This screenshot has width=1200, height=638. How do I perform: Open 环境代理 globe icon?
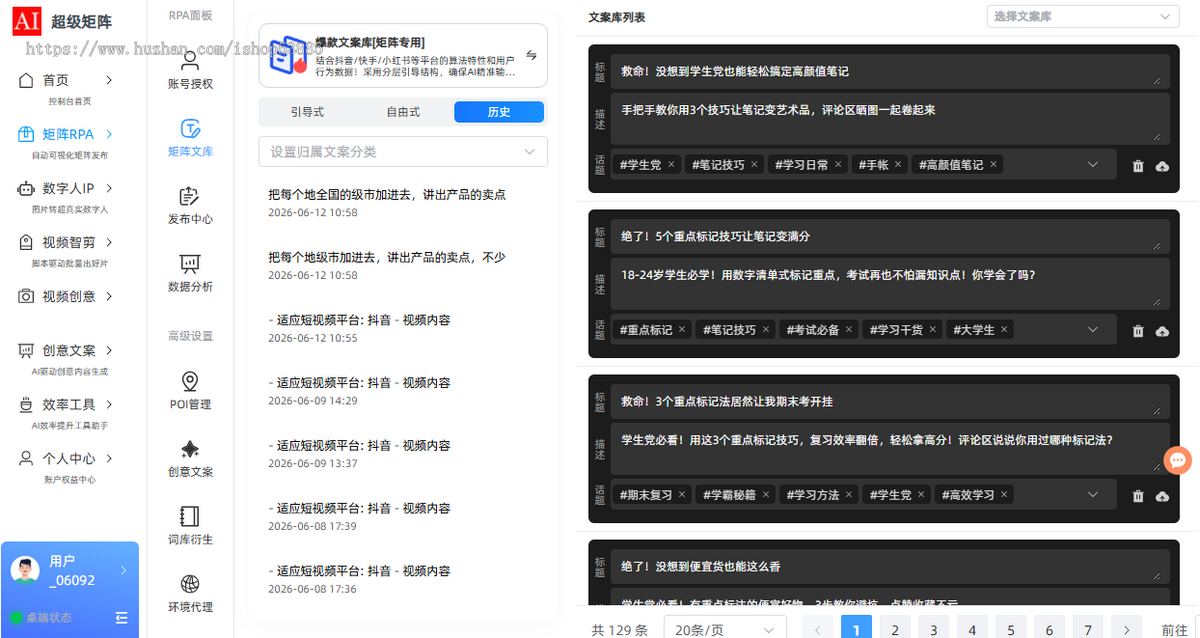(190, 593)
